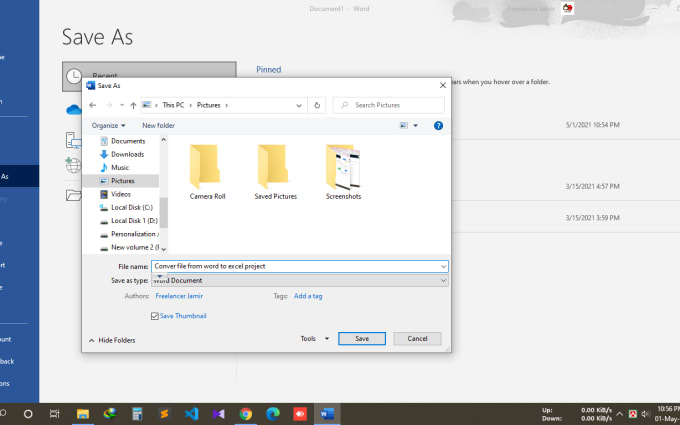Open Google Chrome from the taskbar

245,414
